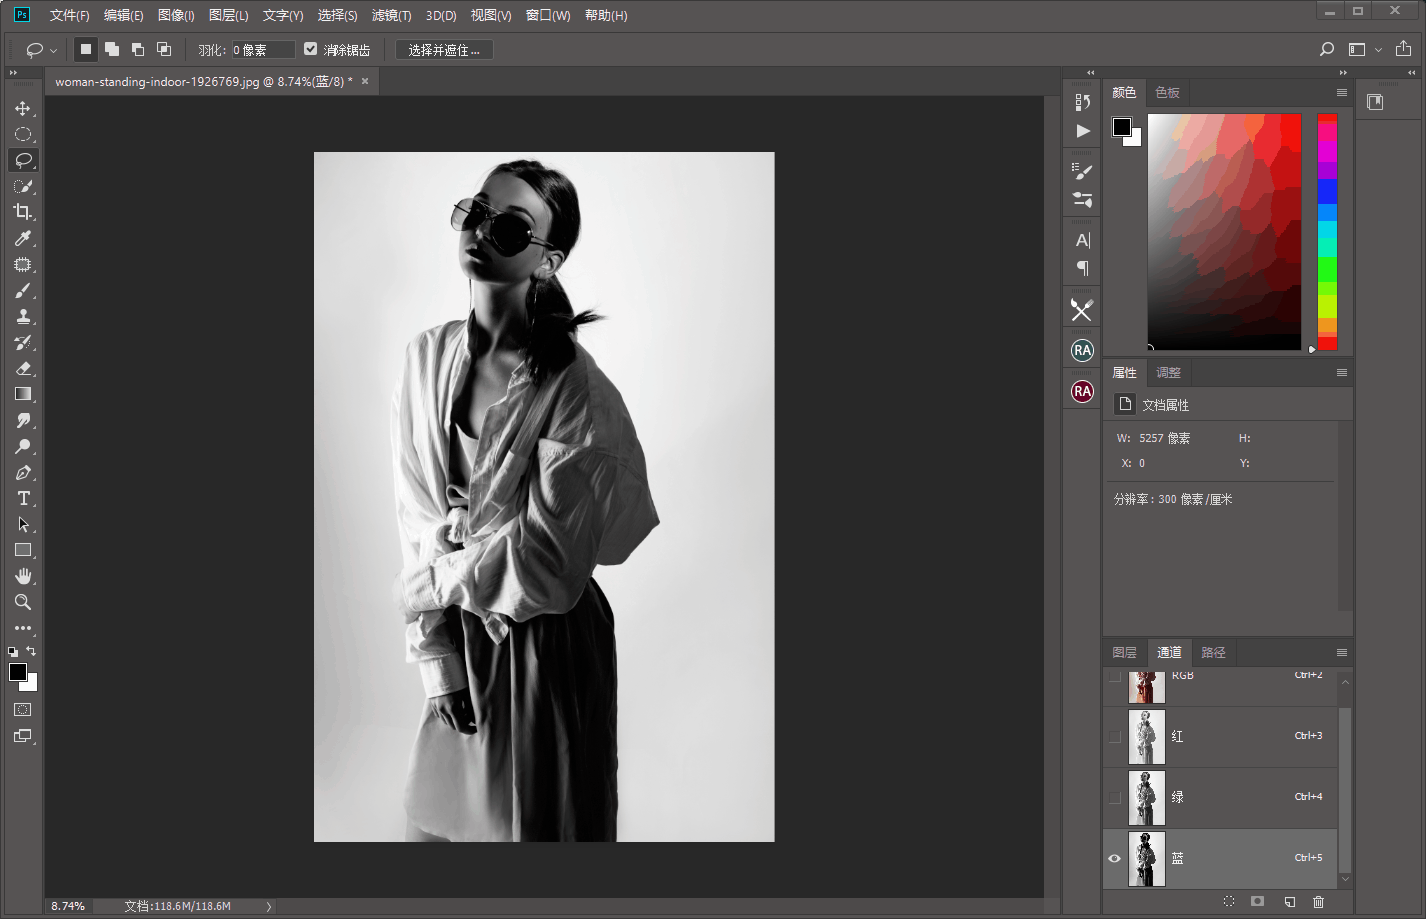Open the channels panel options menu
The width and height of the screenshot is (1426, 919).
(1341, 653)
